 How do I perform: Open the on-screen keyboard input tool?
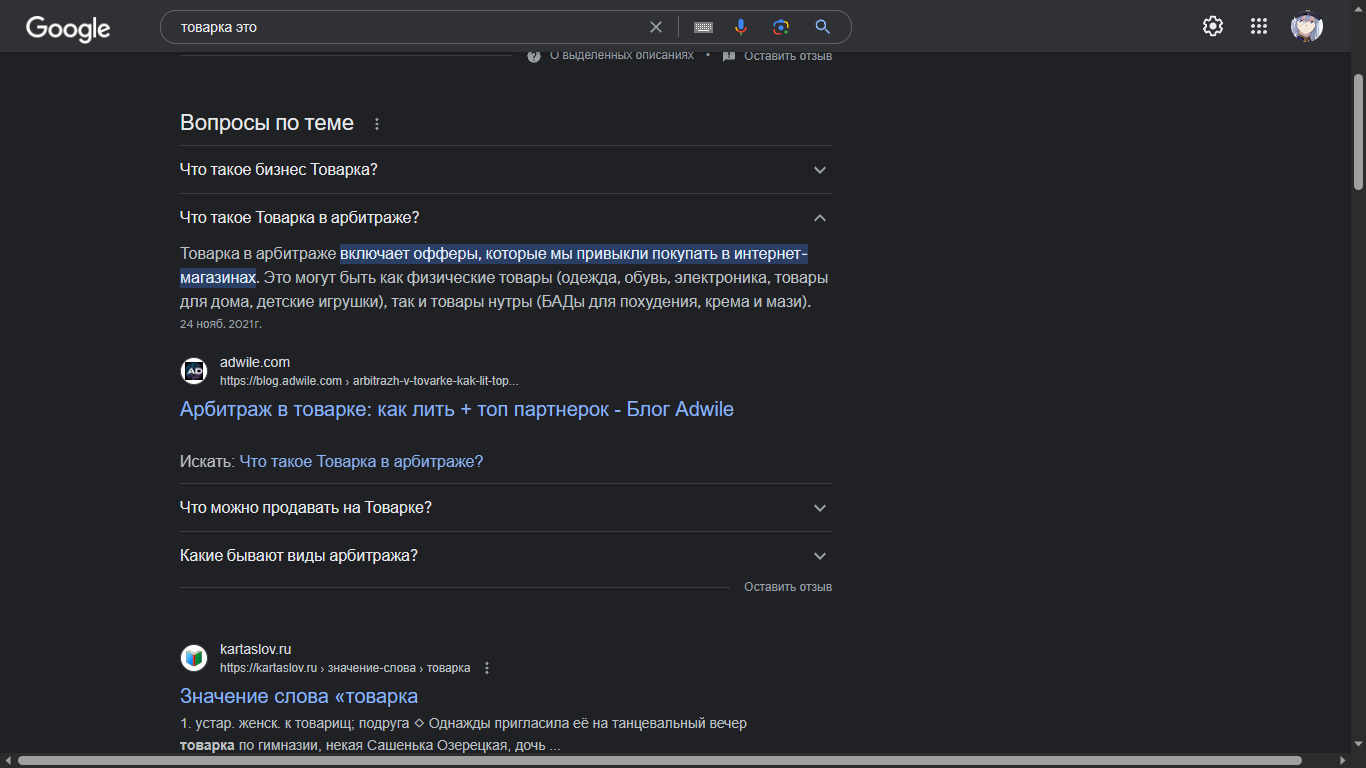click(x=703, y=27)
